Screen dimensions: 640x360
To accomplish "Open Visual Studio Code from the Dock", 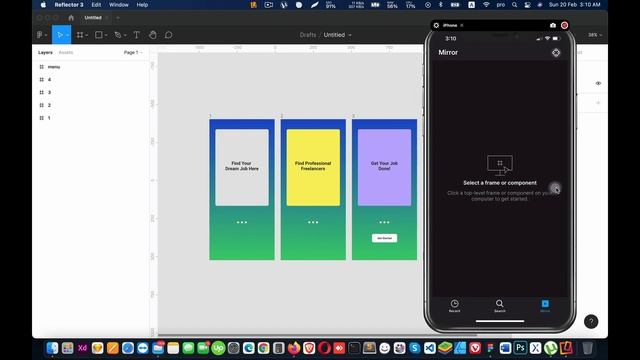I will click(x=429, y=348).
